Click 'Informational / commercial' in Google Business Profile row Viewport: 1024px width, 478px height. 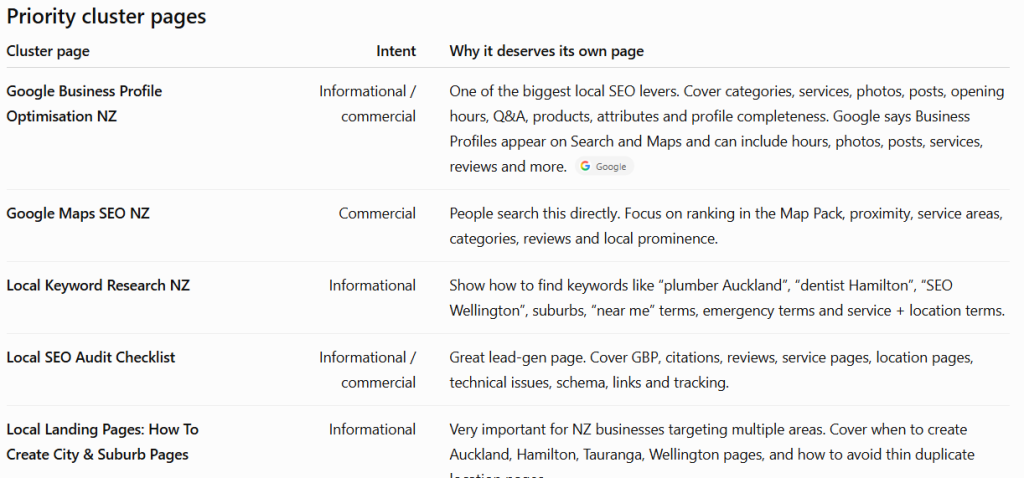click(368, 104)
